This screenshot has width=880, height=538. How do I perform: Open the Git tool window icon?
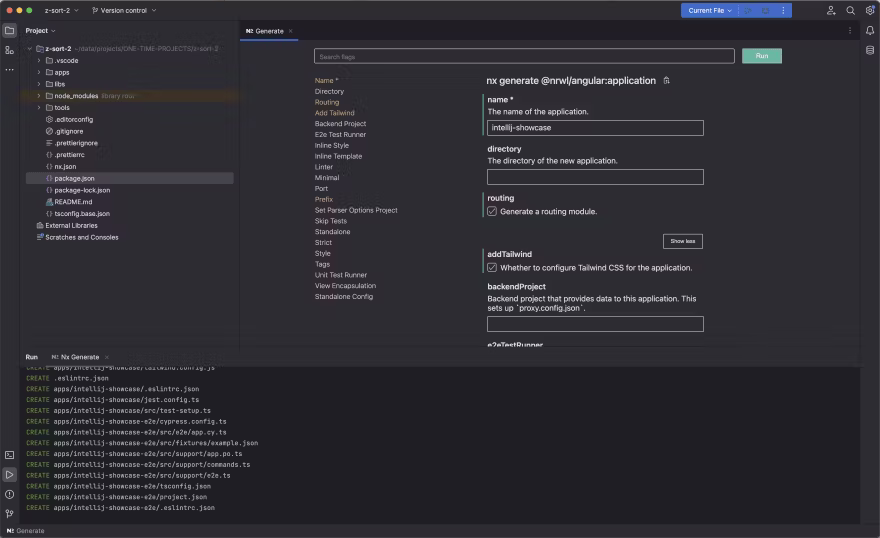coord(9,513)
